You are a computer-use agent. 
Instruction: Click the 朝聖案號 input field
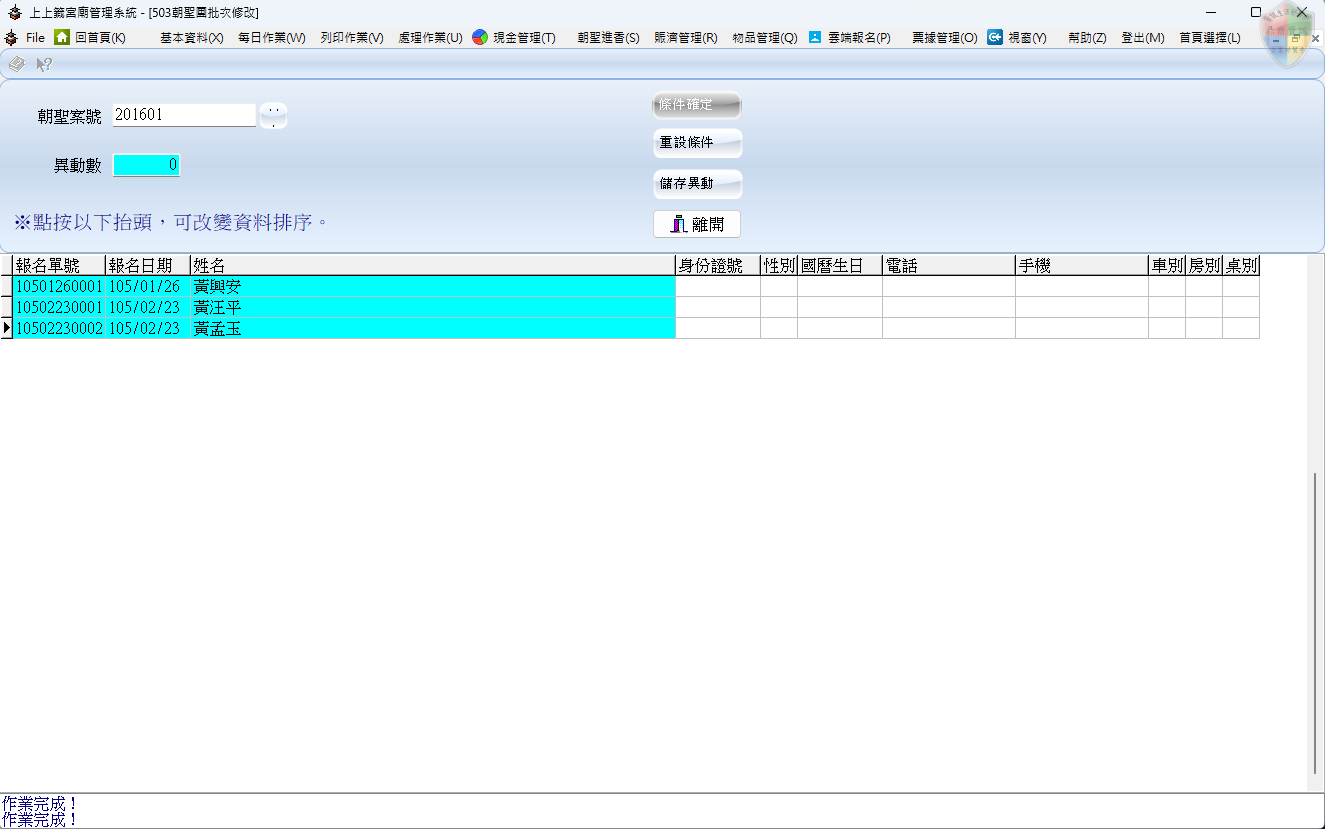(x=184, y=115)
